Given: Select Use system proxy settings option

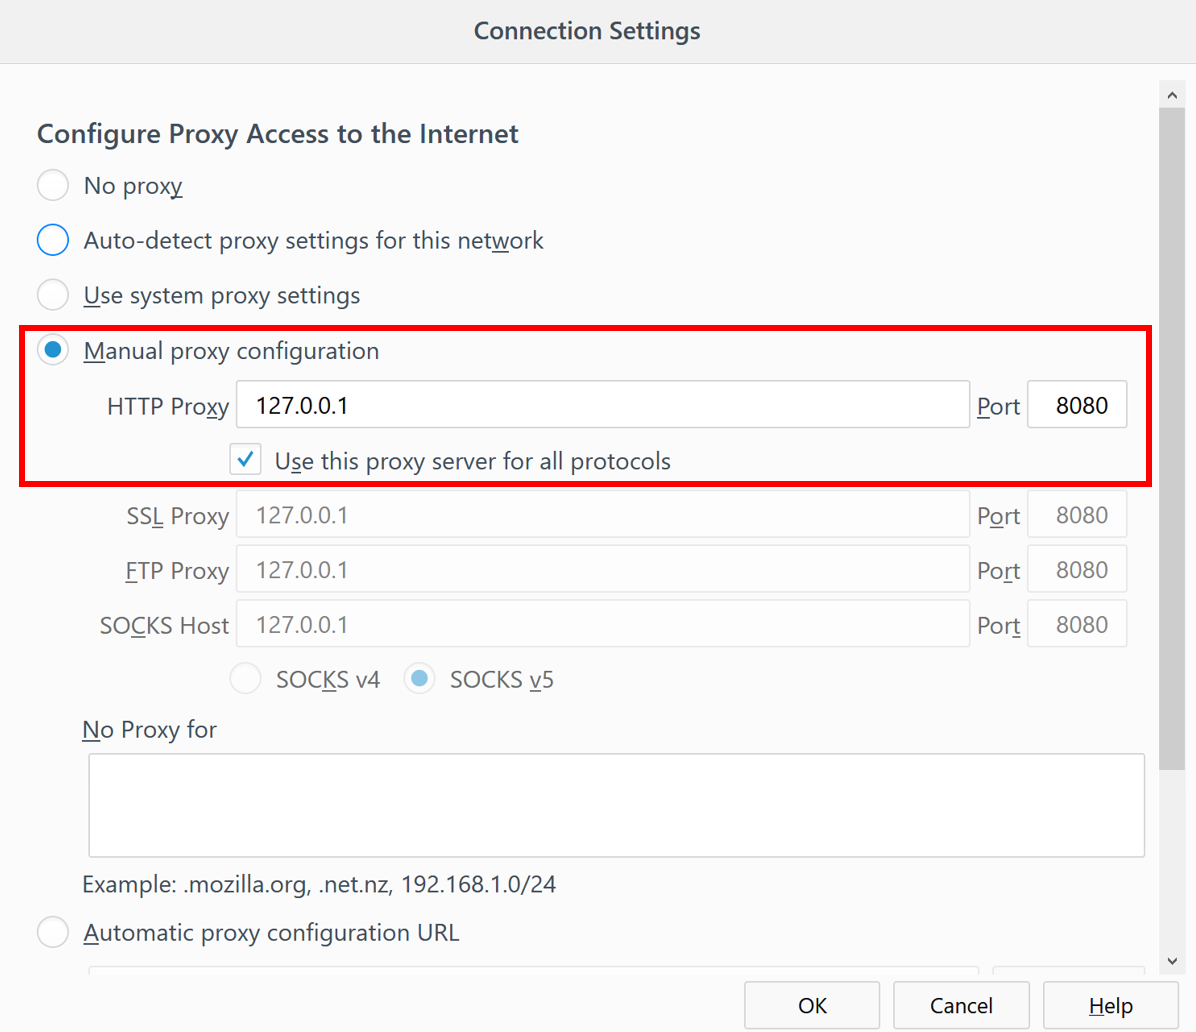Looking at the screenshot, I should tap(53, 295).
